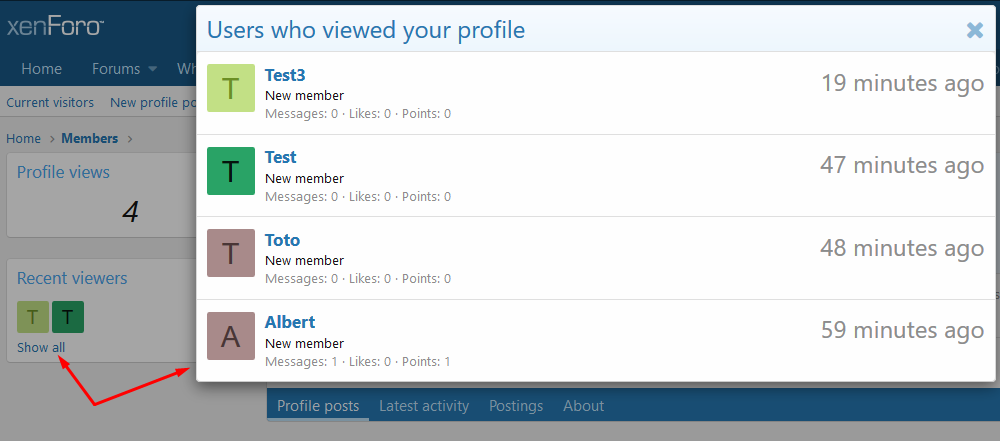
Task: Click dark green avatar under Recent viewers
Action: pyautogui.click(x=68, y=317)
